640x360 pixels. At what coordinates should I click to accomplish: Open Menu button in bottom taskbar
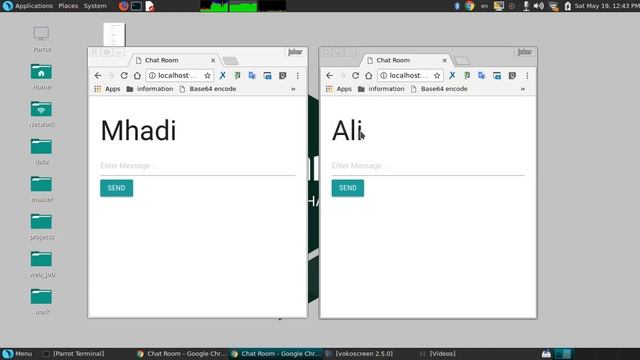tap(17, 353)
